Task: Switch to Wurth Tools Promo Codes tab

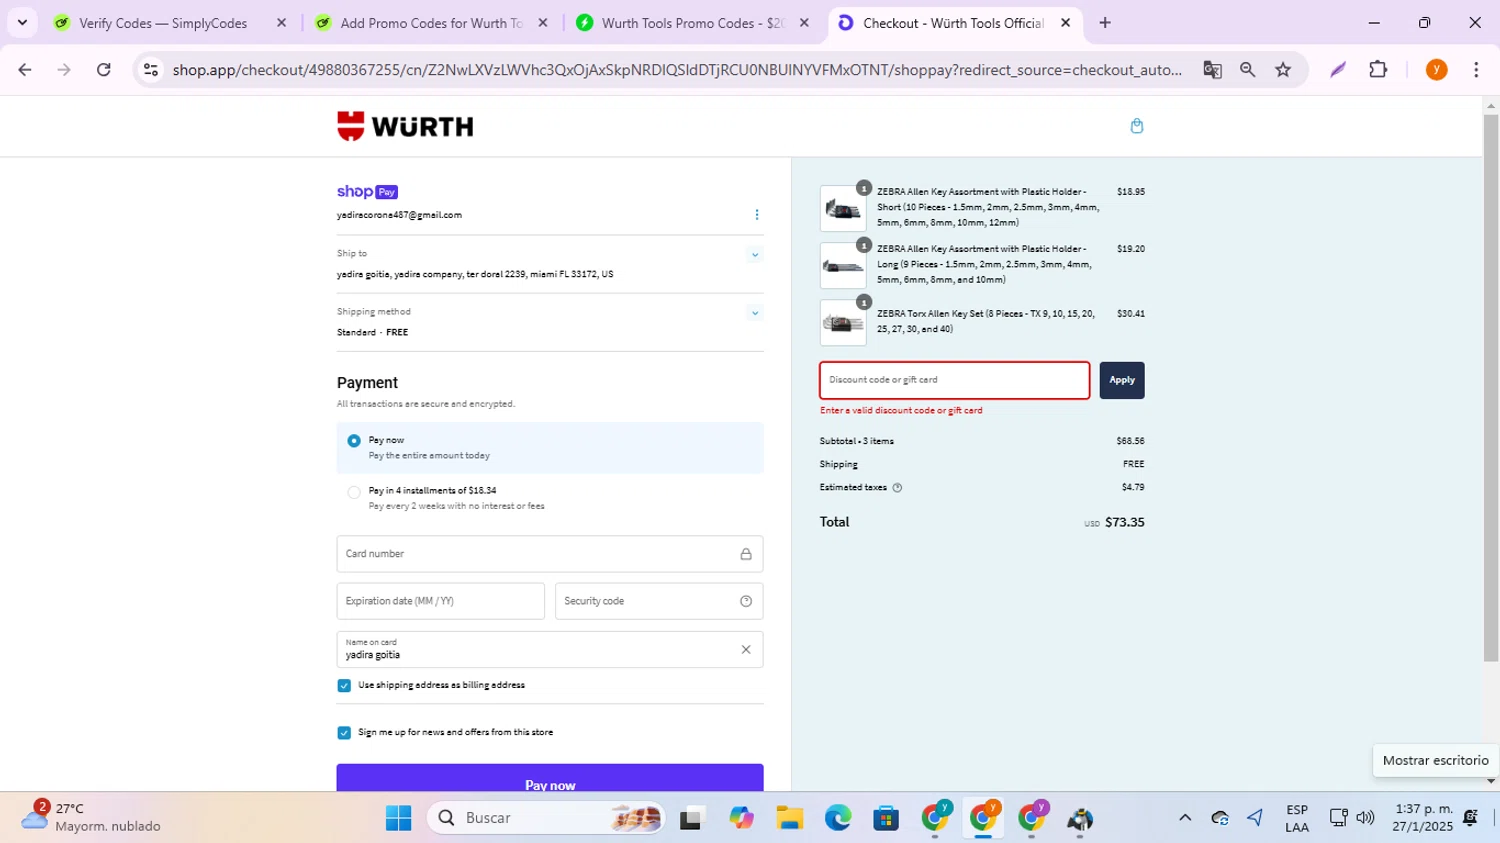Action: pyautogui.click(x=692, y=23)
